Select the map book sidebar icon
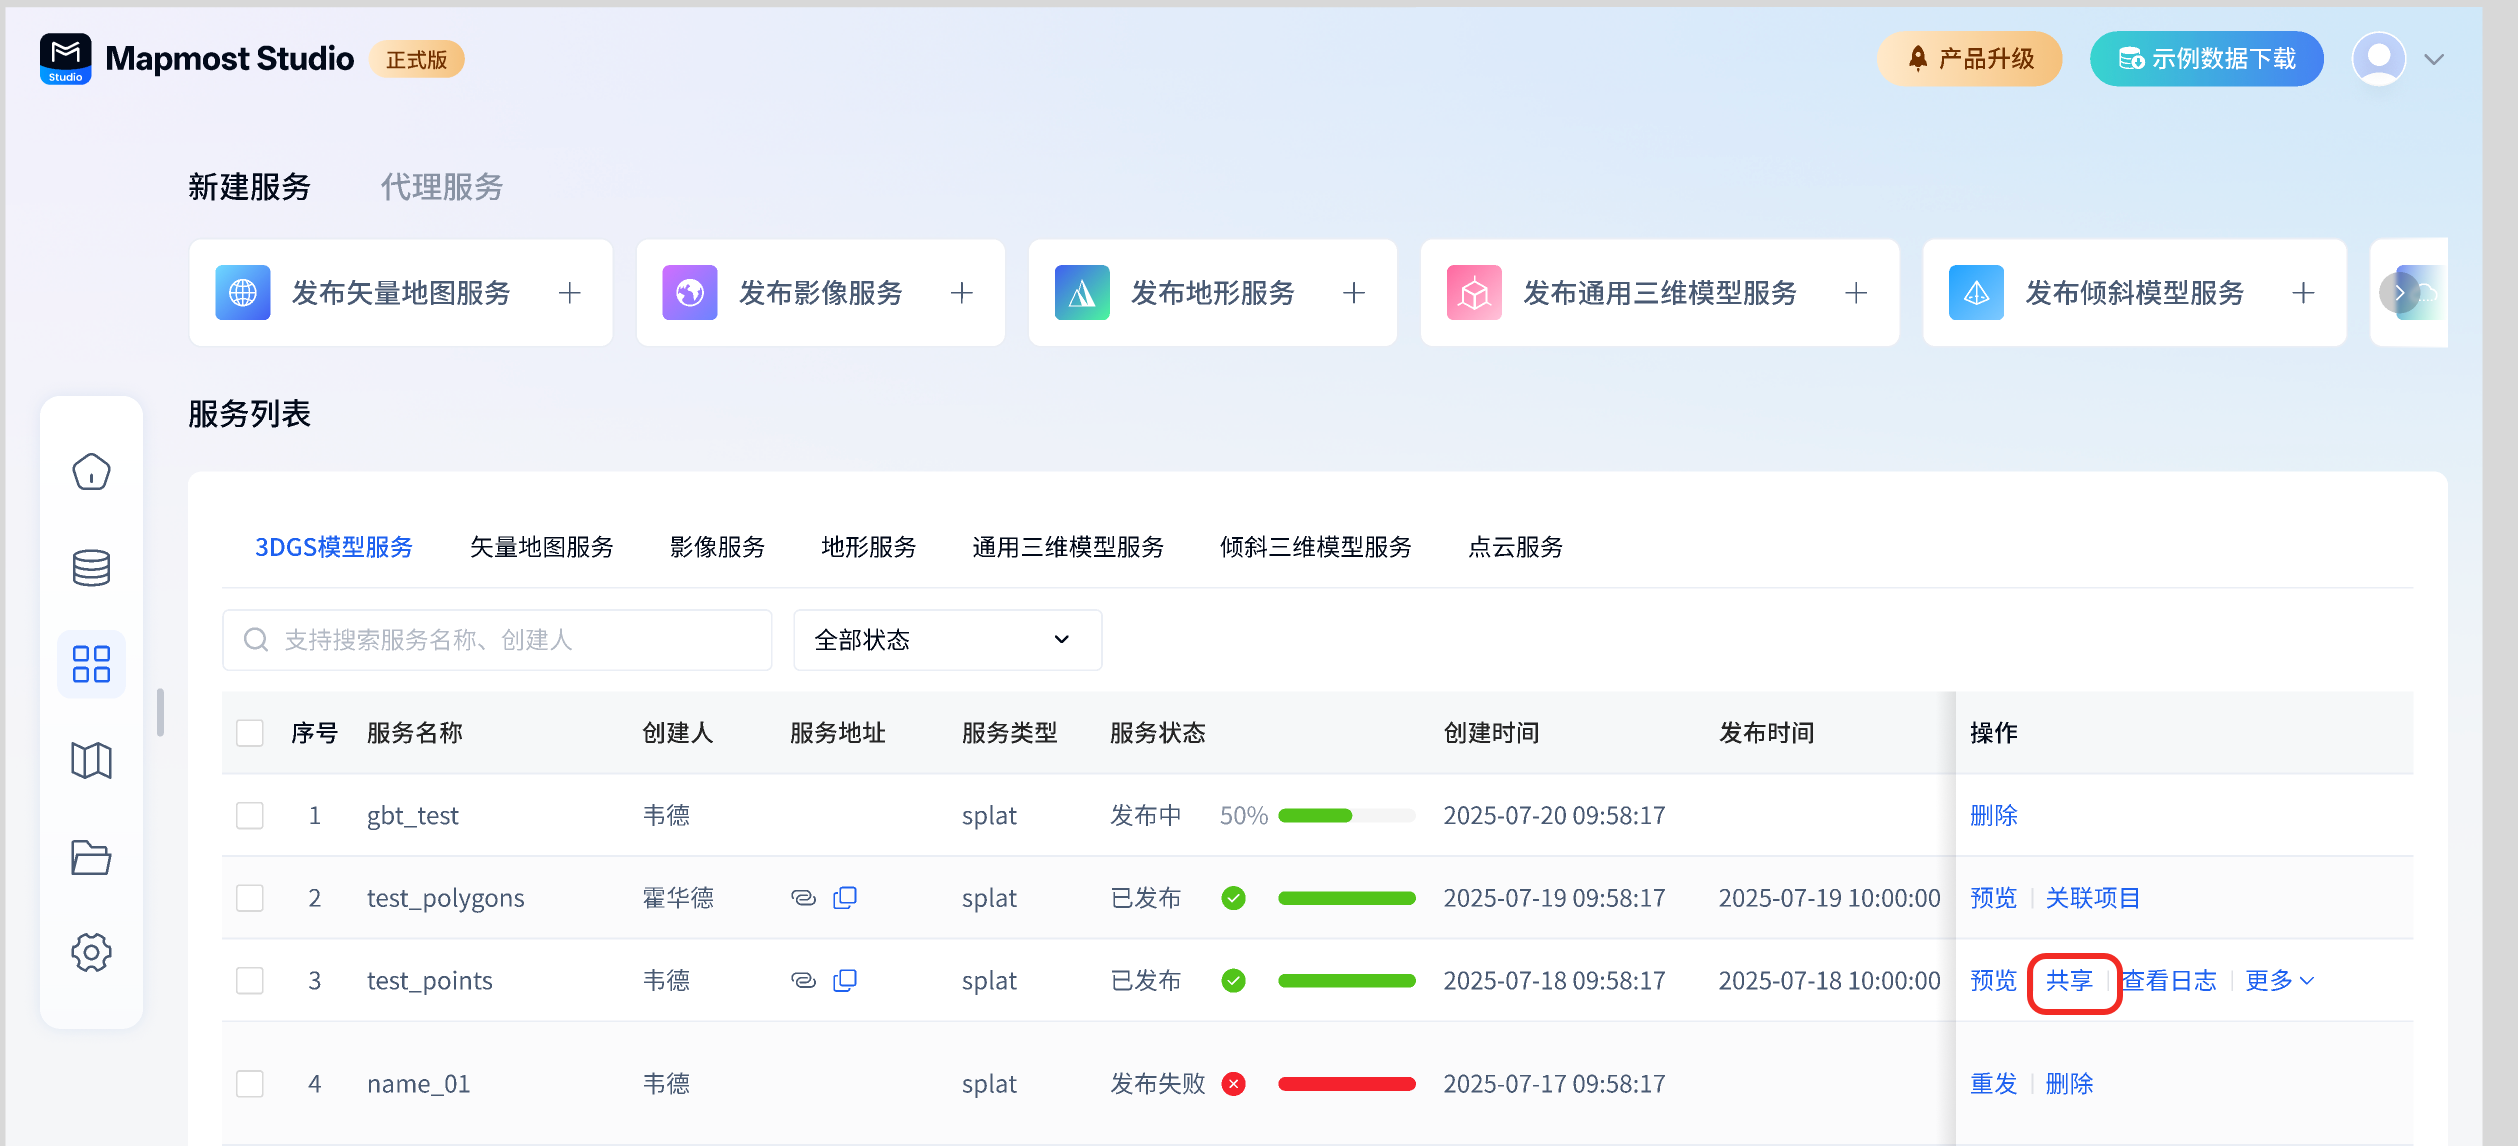 click(91, 760)
